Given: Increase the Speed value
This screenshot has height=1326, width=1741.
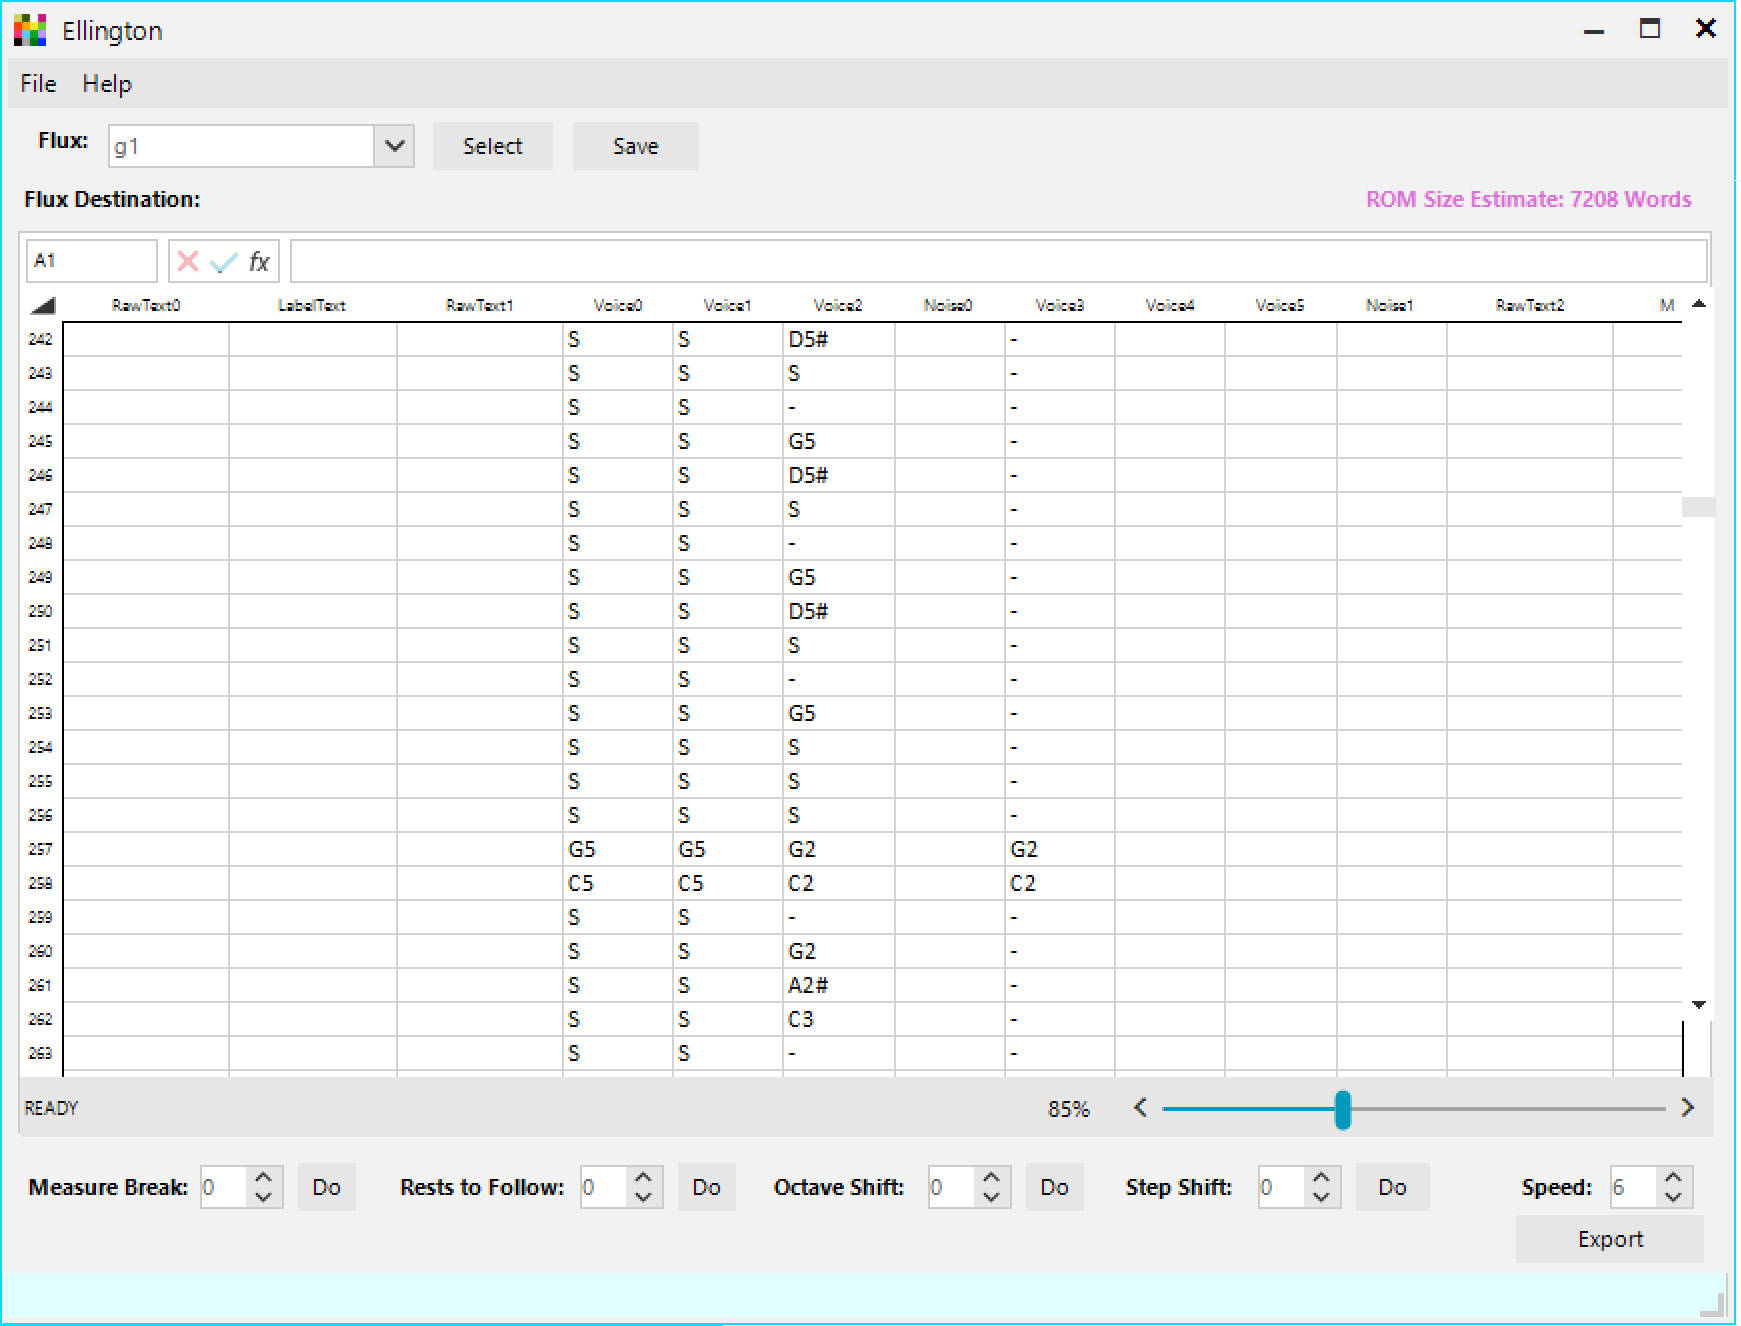Looking at the screenshot, I should [x=1673, y=1177].
